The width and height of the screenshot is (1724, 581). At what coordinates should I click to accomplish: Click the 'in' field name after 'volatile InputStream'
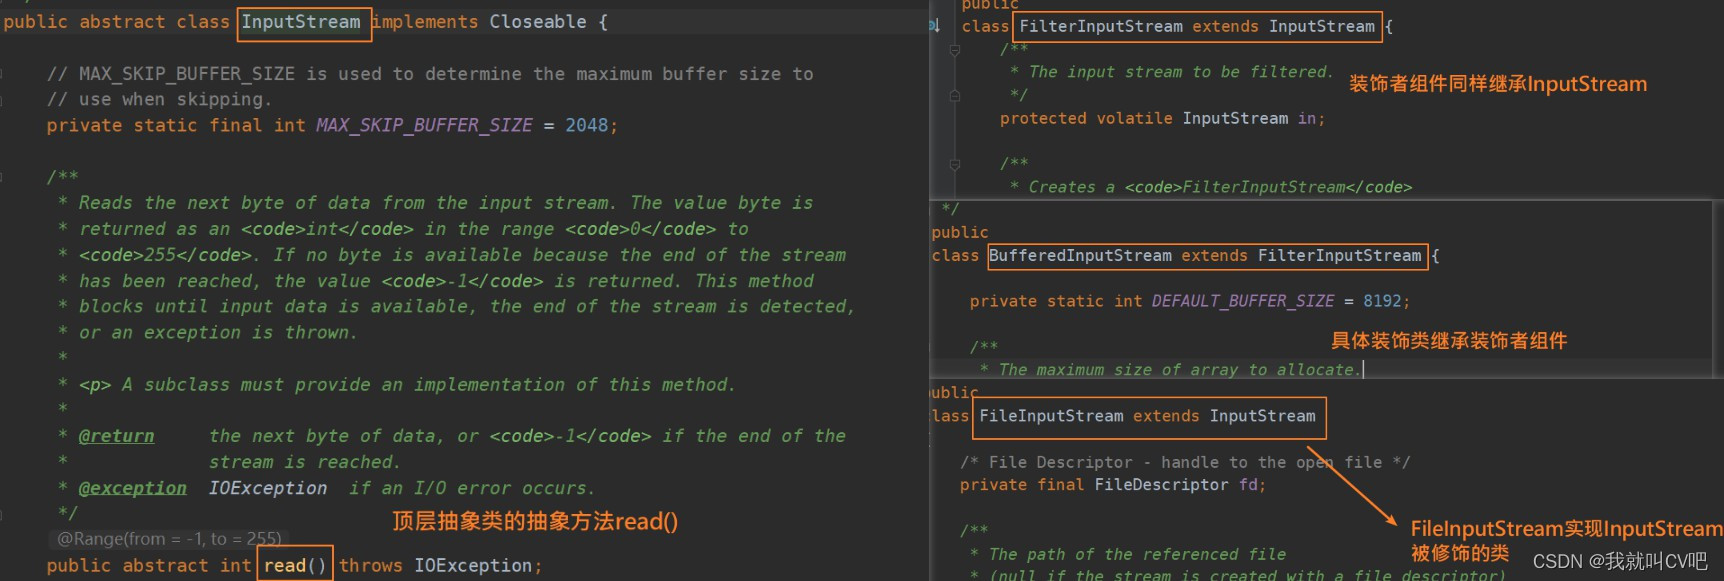pos(1307,118)
